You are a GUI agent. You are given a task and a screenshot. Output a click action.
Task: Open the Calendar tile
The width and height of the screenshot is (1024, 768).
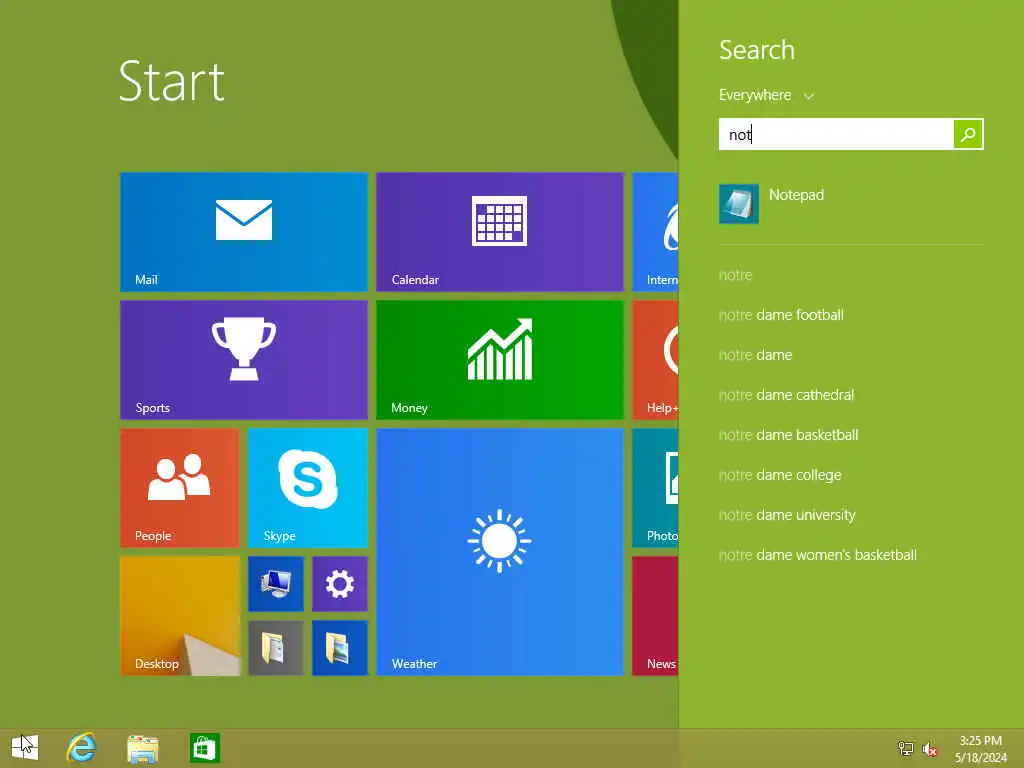click(x=500, y=232)
